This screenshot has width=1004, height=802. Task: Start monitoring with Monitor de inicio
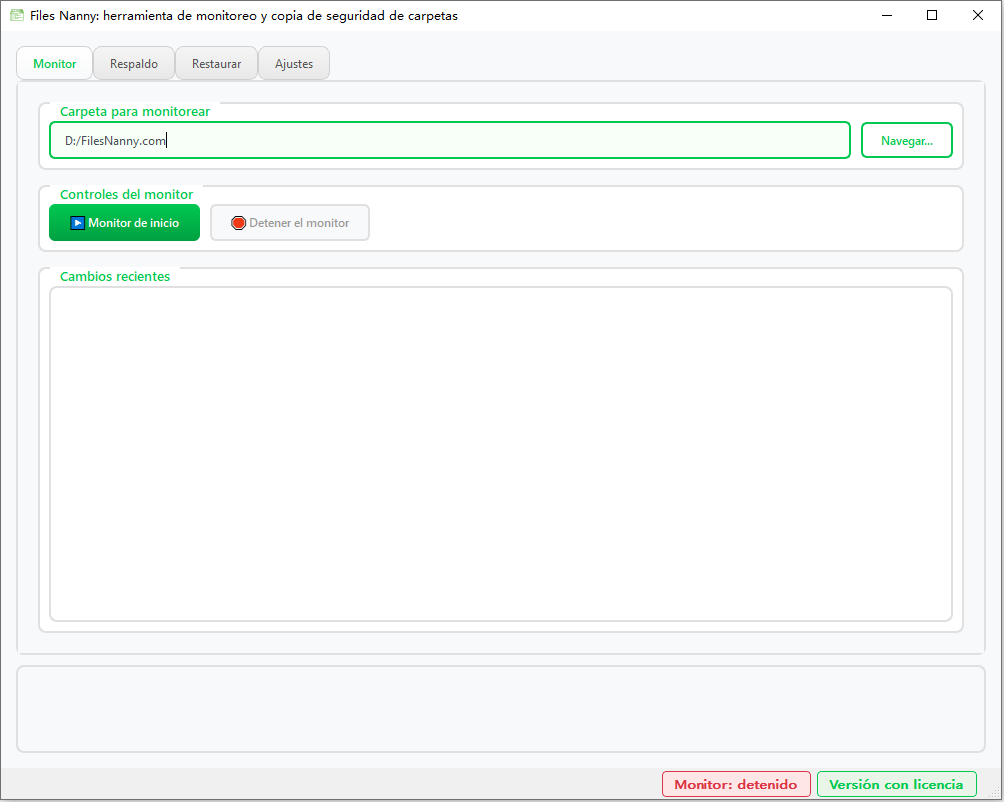pos(124,222)
